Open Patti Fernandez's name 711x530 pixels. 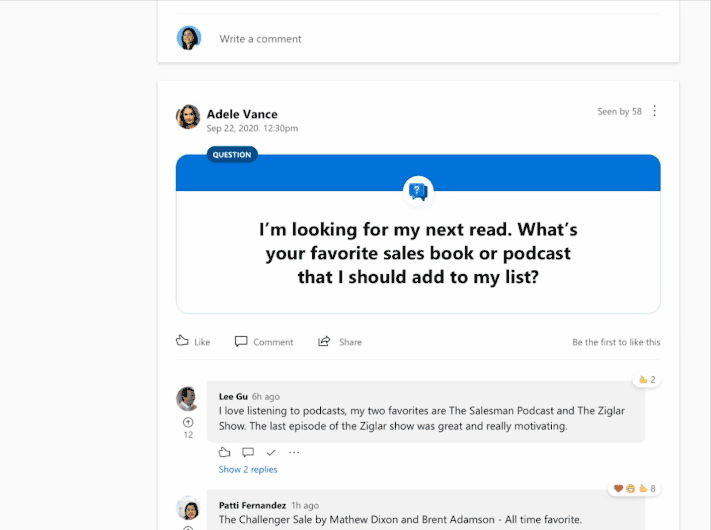tap(252, 505)
